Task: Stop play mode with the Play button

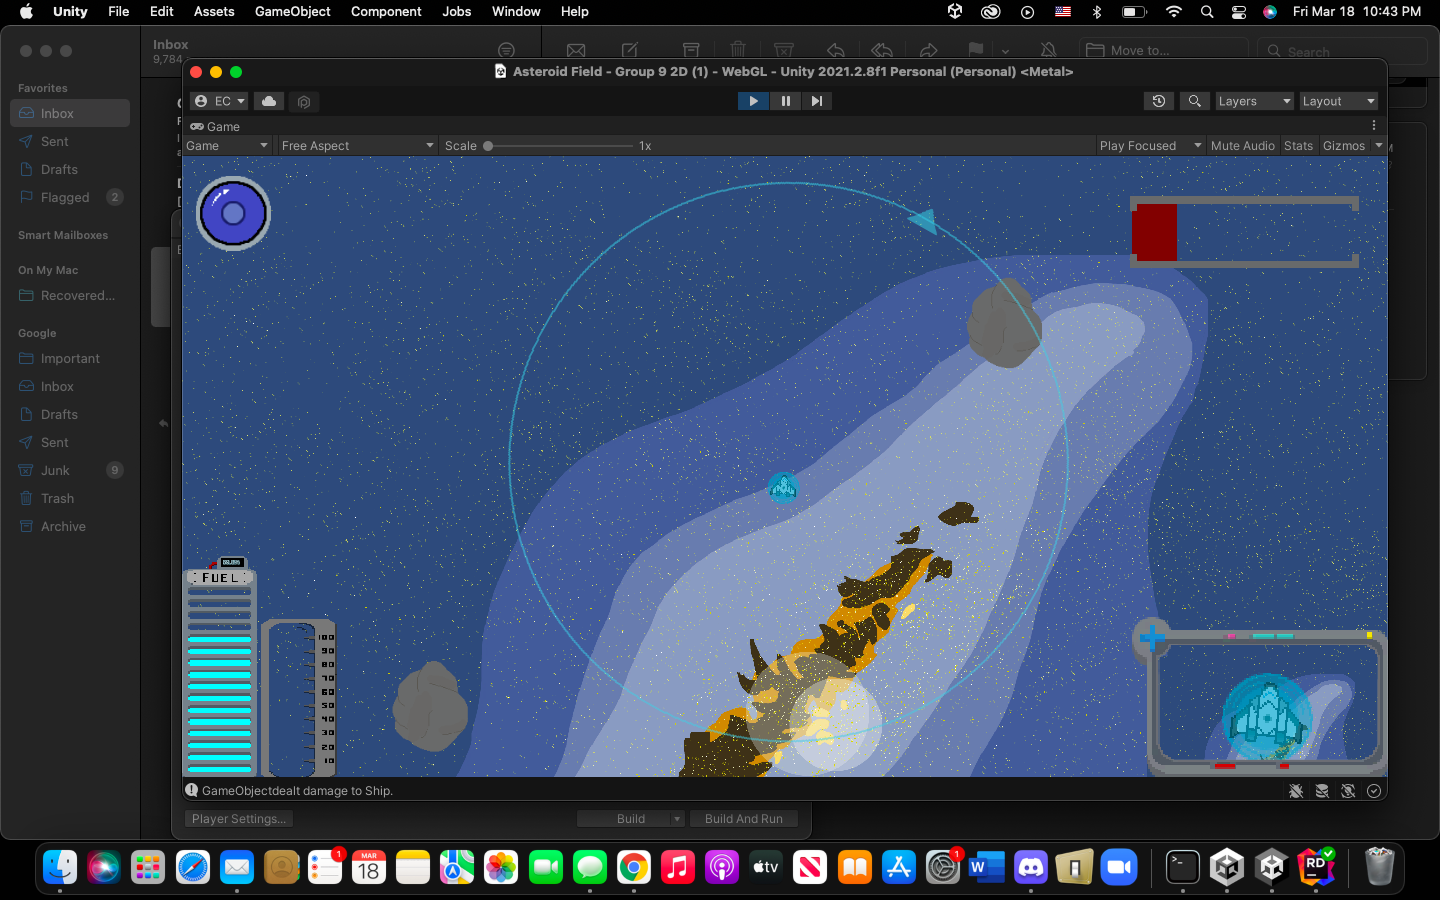Action: pyautogui.click(x=753, y=101)
